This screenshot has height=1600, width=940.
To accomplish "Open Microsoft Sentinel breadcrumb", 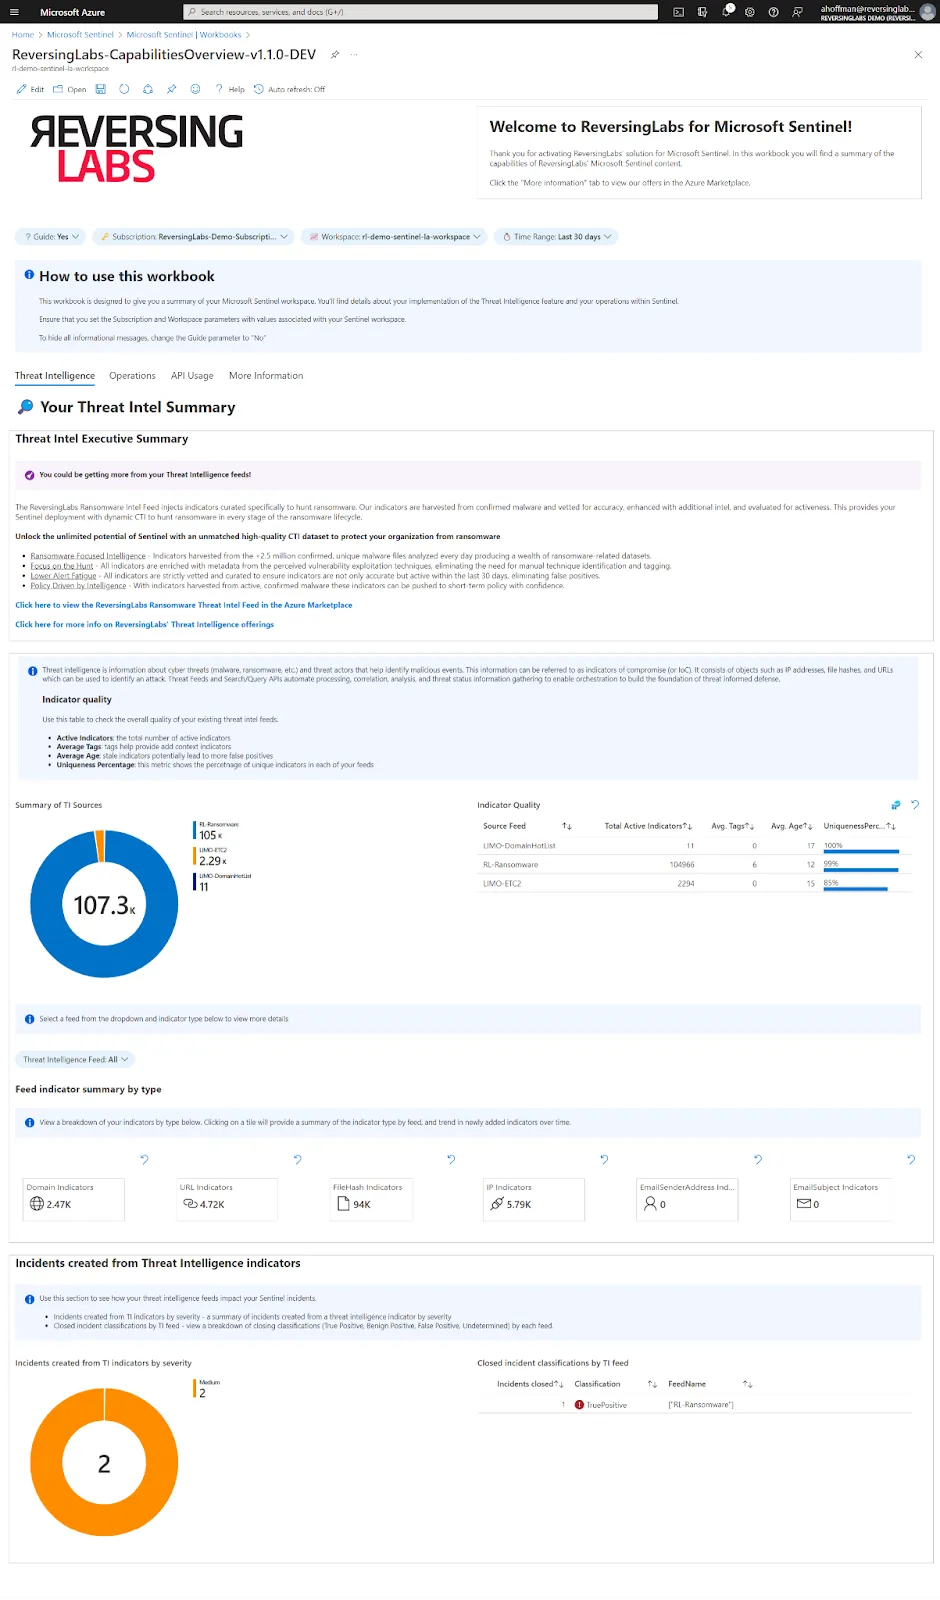I will 80,35.
